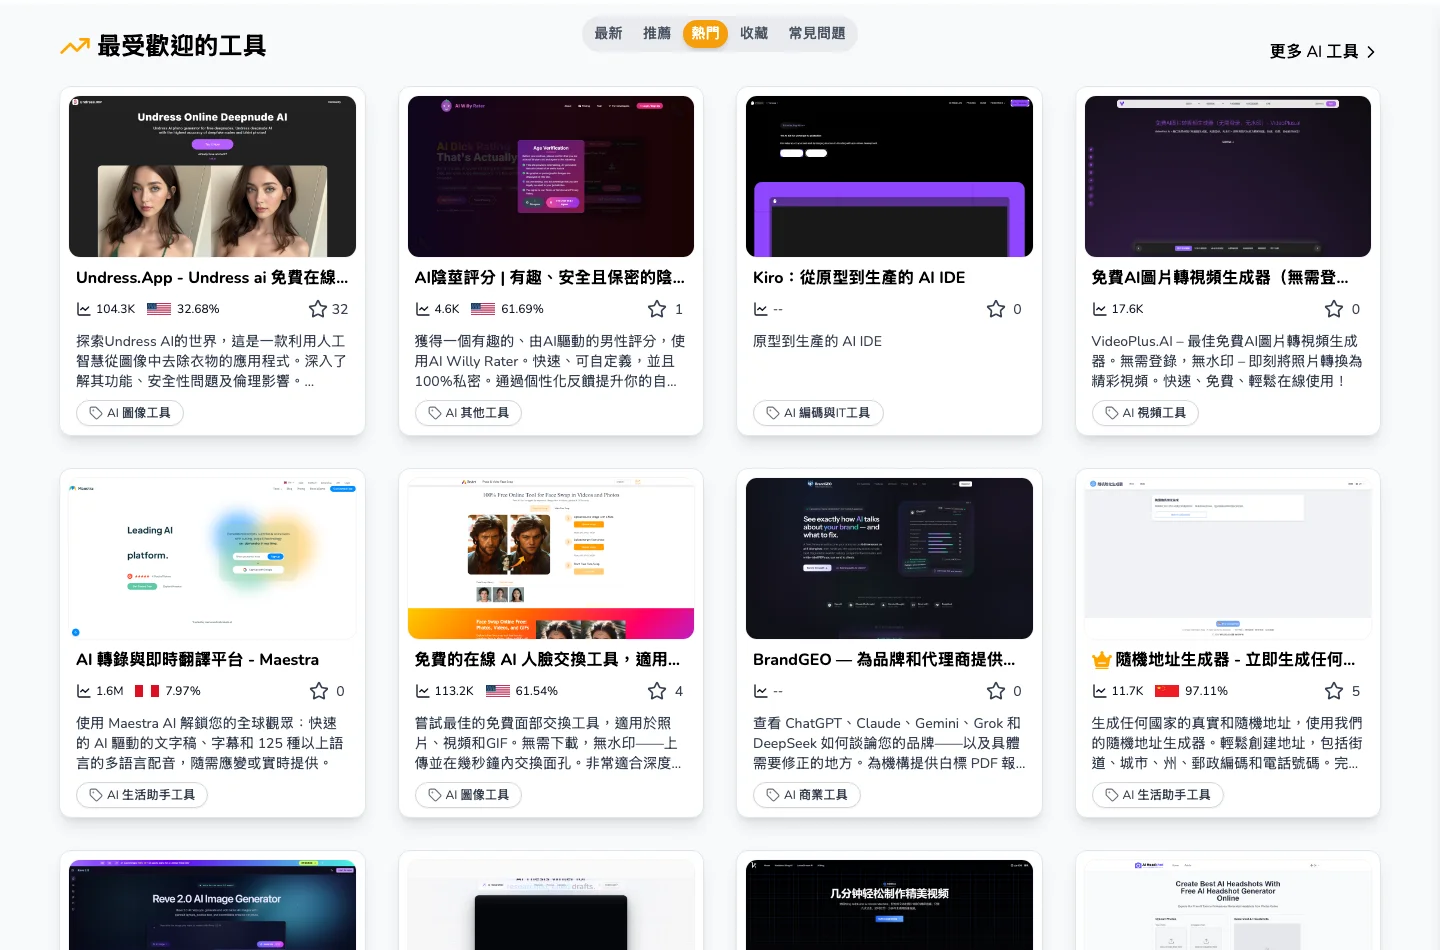The image size is (1440, 950).
Task: Switch to the 最新 tab
Action: [x=608, y=33]
